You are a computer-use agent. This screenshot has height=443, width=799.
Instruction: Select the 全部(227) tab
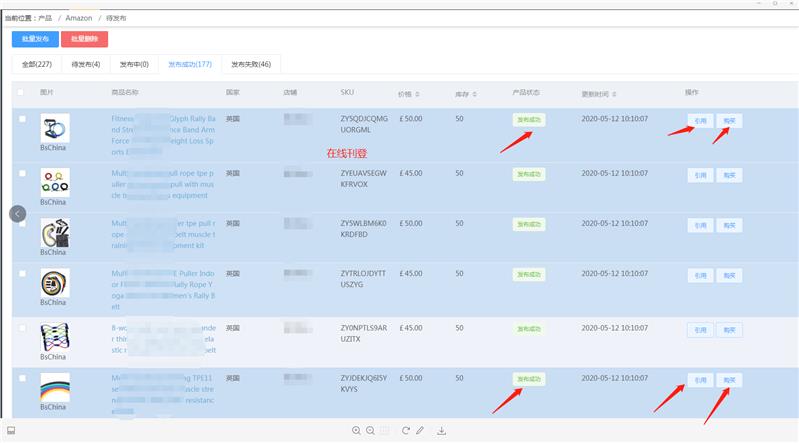point(37,64)
